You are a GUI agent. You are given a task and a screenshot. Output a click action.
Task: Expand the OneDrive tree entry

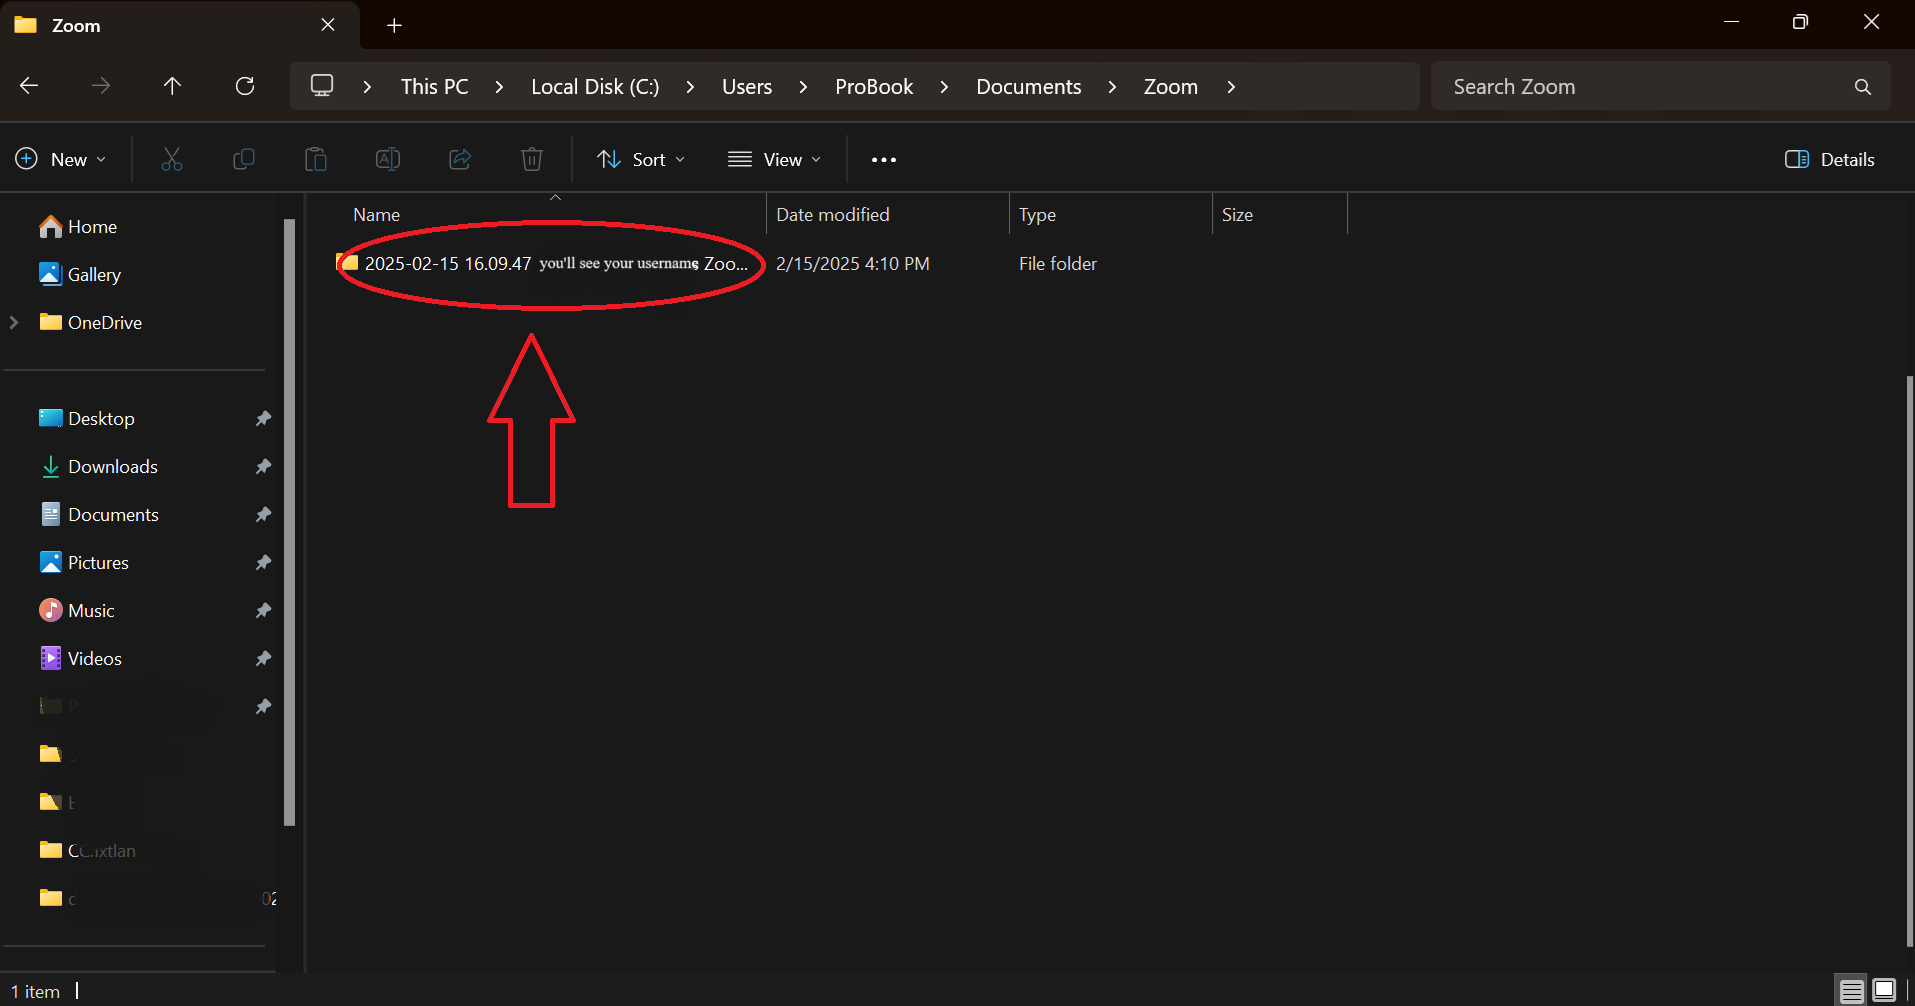(13, 322)
